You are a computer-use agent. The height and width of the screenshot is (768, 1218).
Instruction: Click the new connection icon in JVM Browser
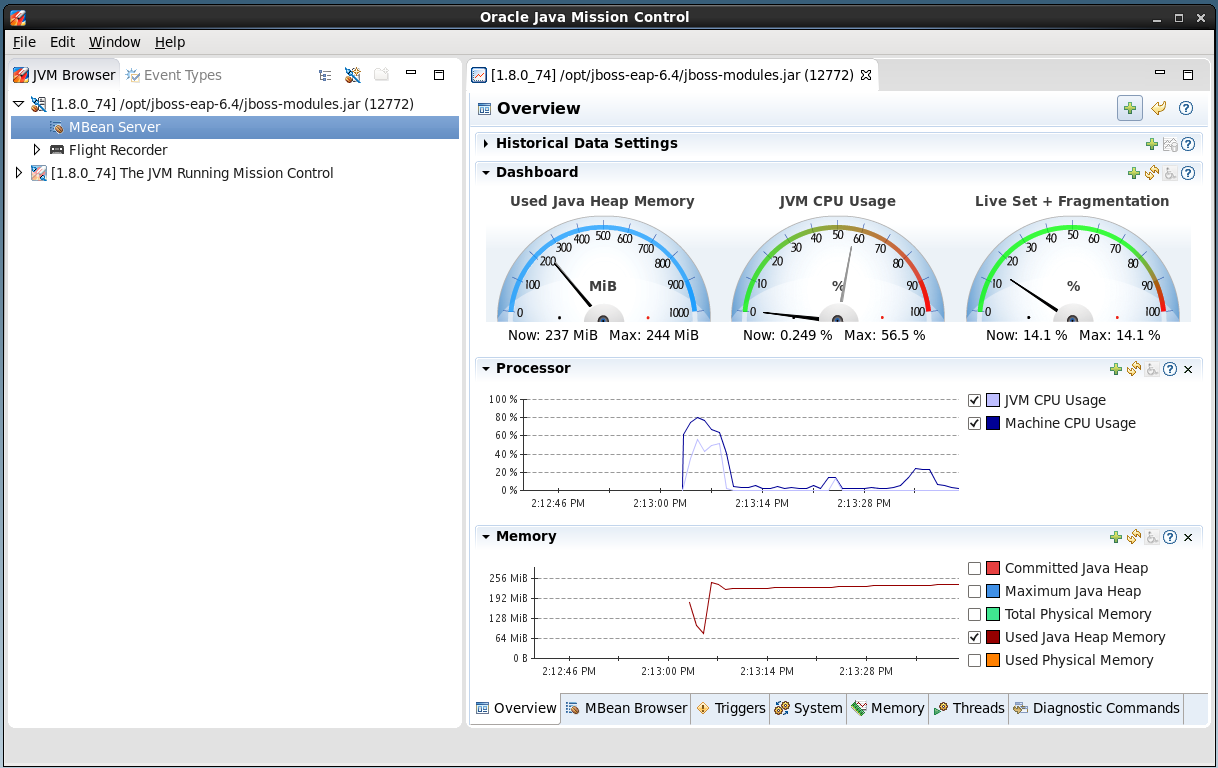[x=353, y=75]
